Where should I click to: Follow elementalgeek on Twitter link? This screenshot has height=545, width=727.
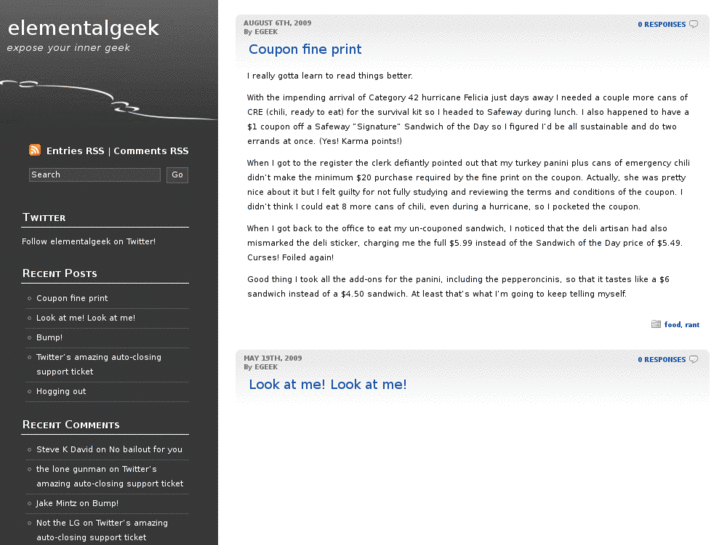tap(89, 241)
